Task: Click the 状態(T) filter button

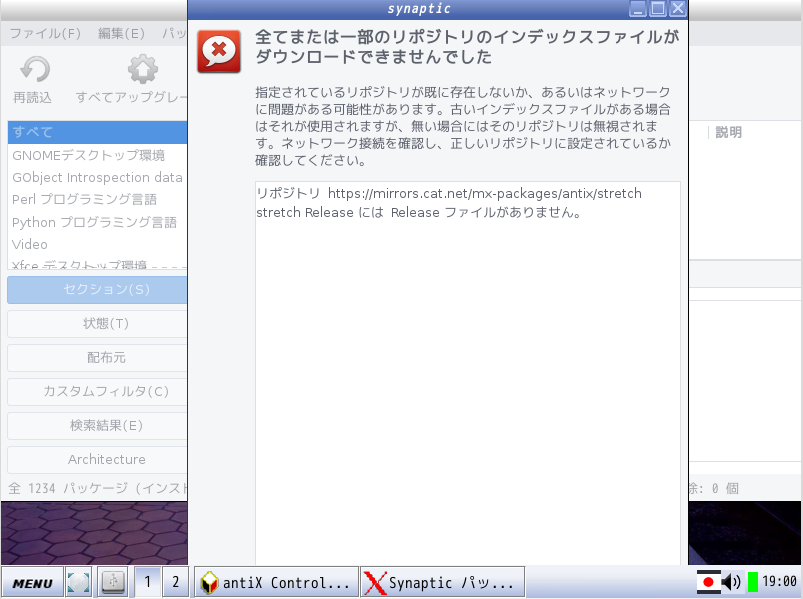Action: coord(97,324)
